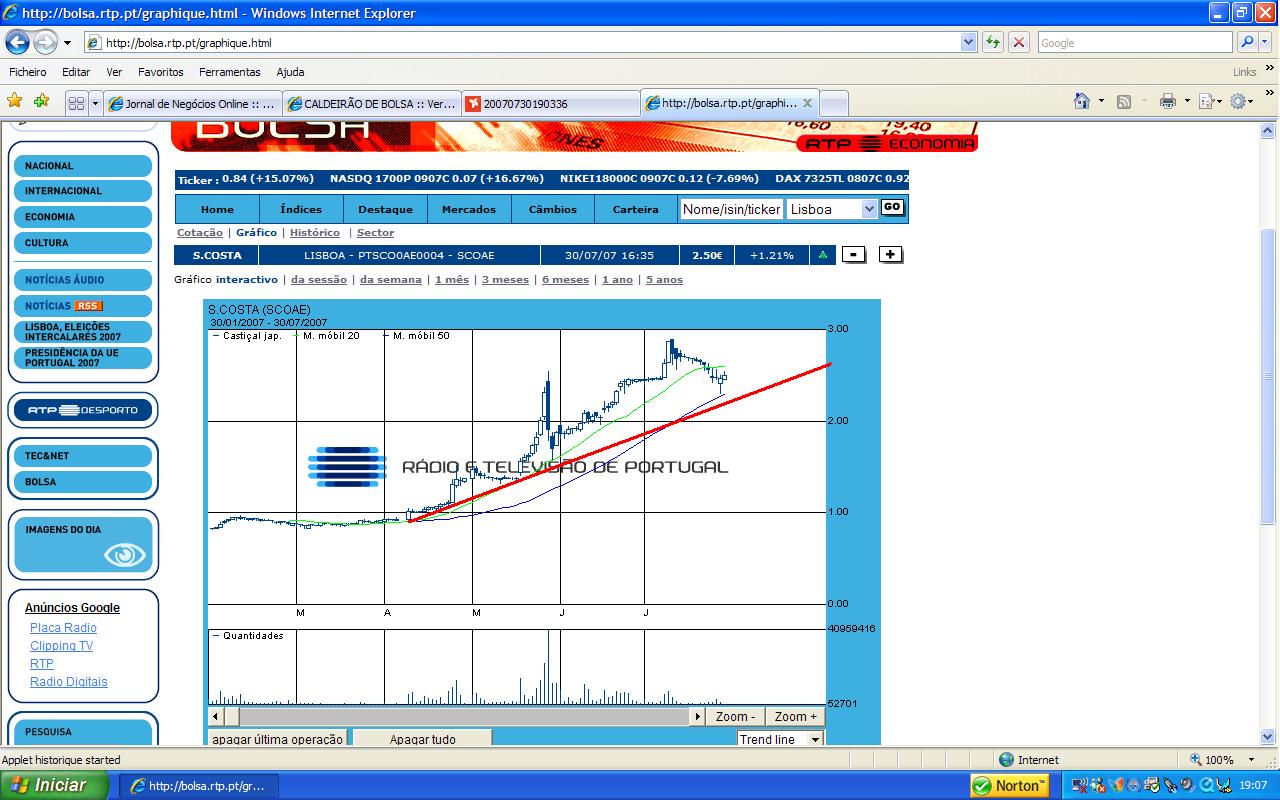Click the RTP Desporto logo button
The width and height of the screenshot is (1280, 800).
click(83, 410)
